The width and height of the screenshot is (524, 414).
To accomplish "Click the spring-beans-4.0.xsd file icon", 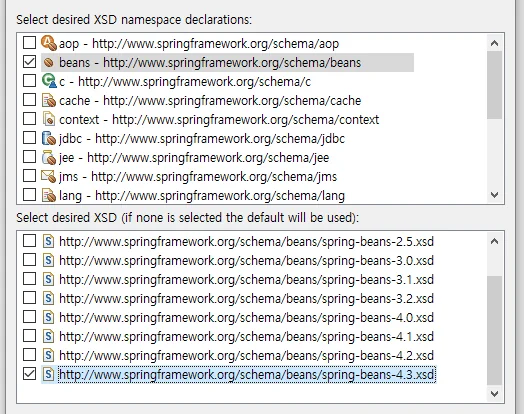I will click(48, 317).
